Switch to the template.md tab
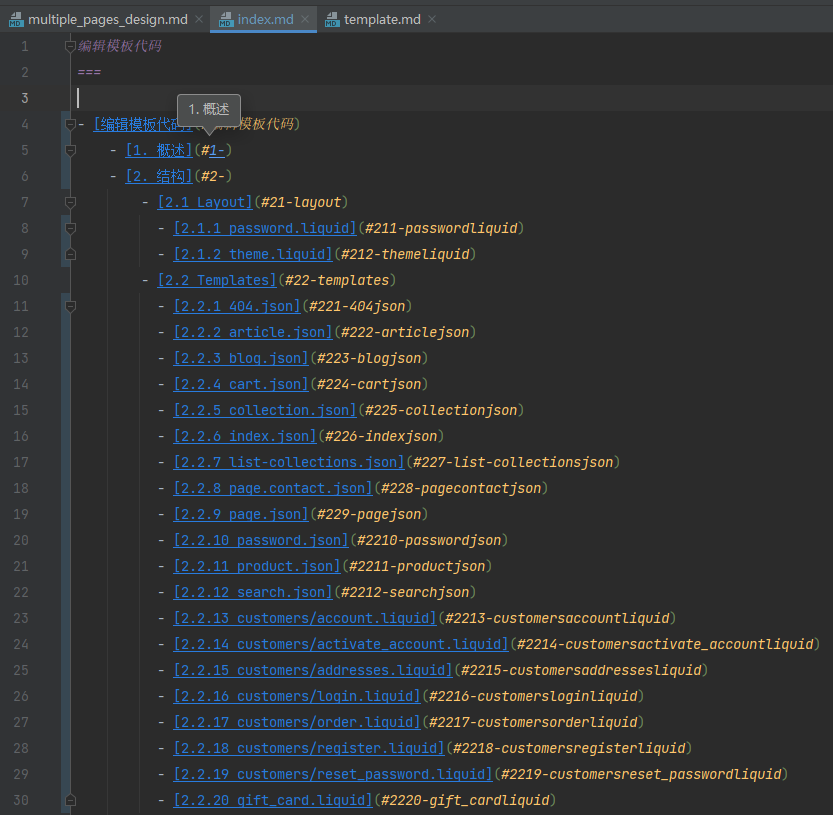 tap(381, 19)
